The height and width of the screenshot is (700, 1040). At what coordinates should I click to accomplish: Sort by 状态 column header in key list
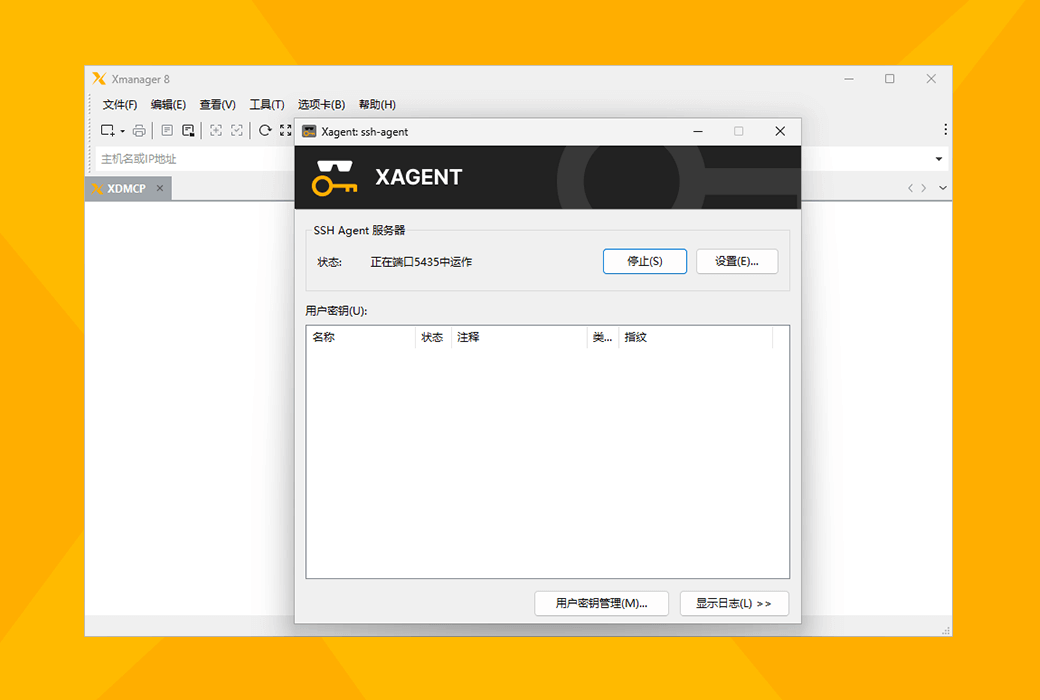433,337
